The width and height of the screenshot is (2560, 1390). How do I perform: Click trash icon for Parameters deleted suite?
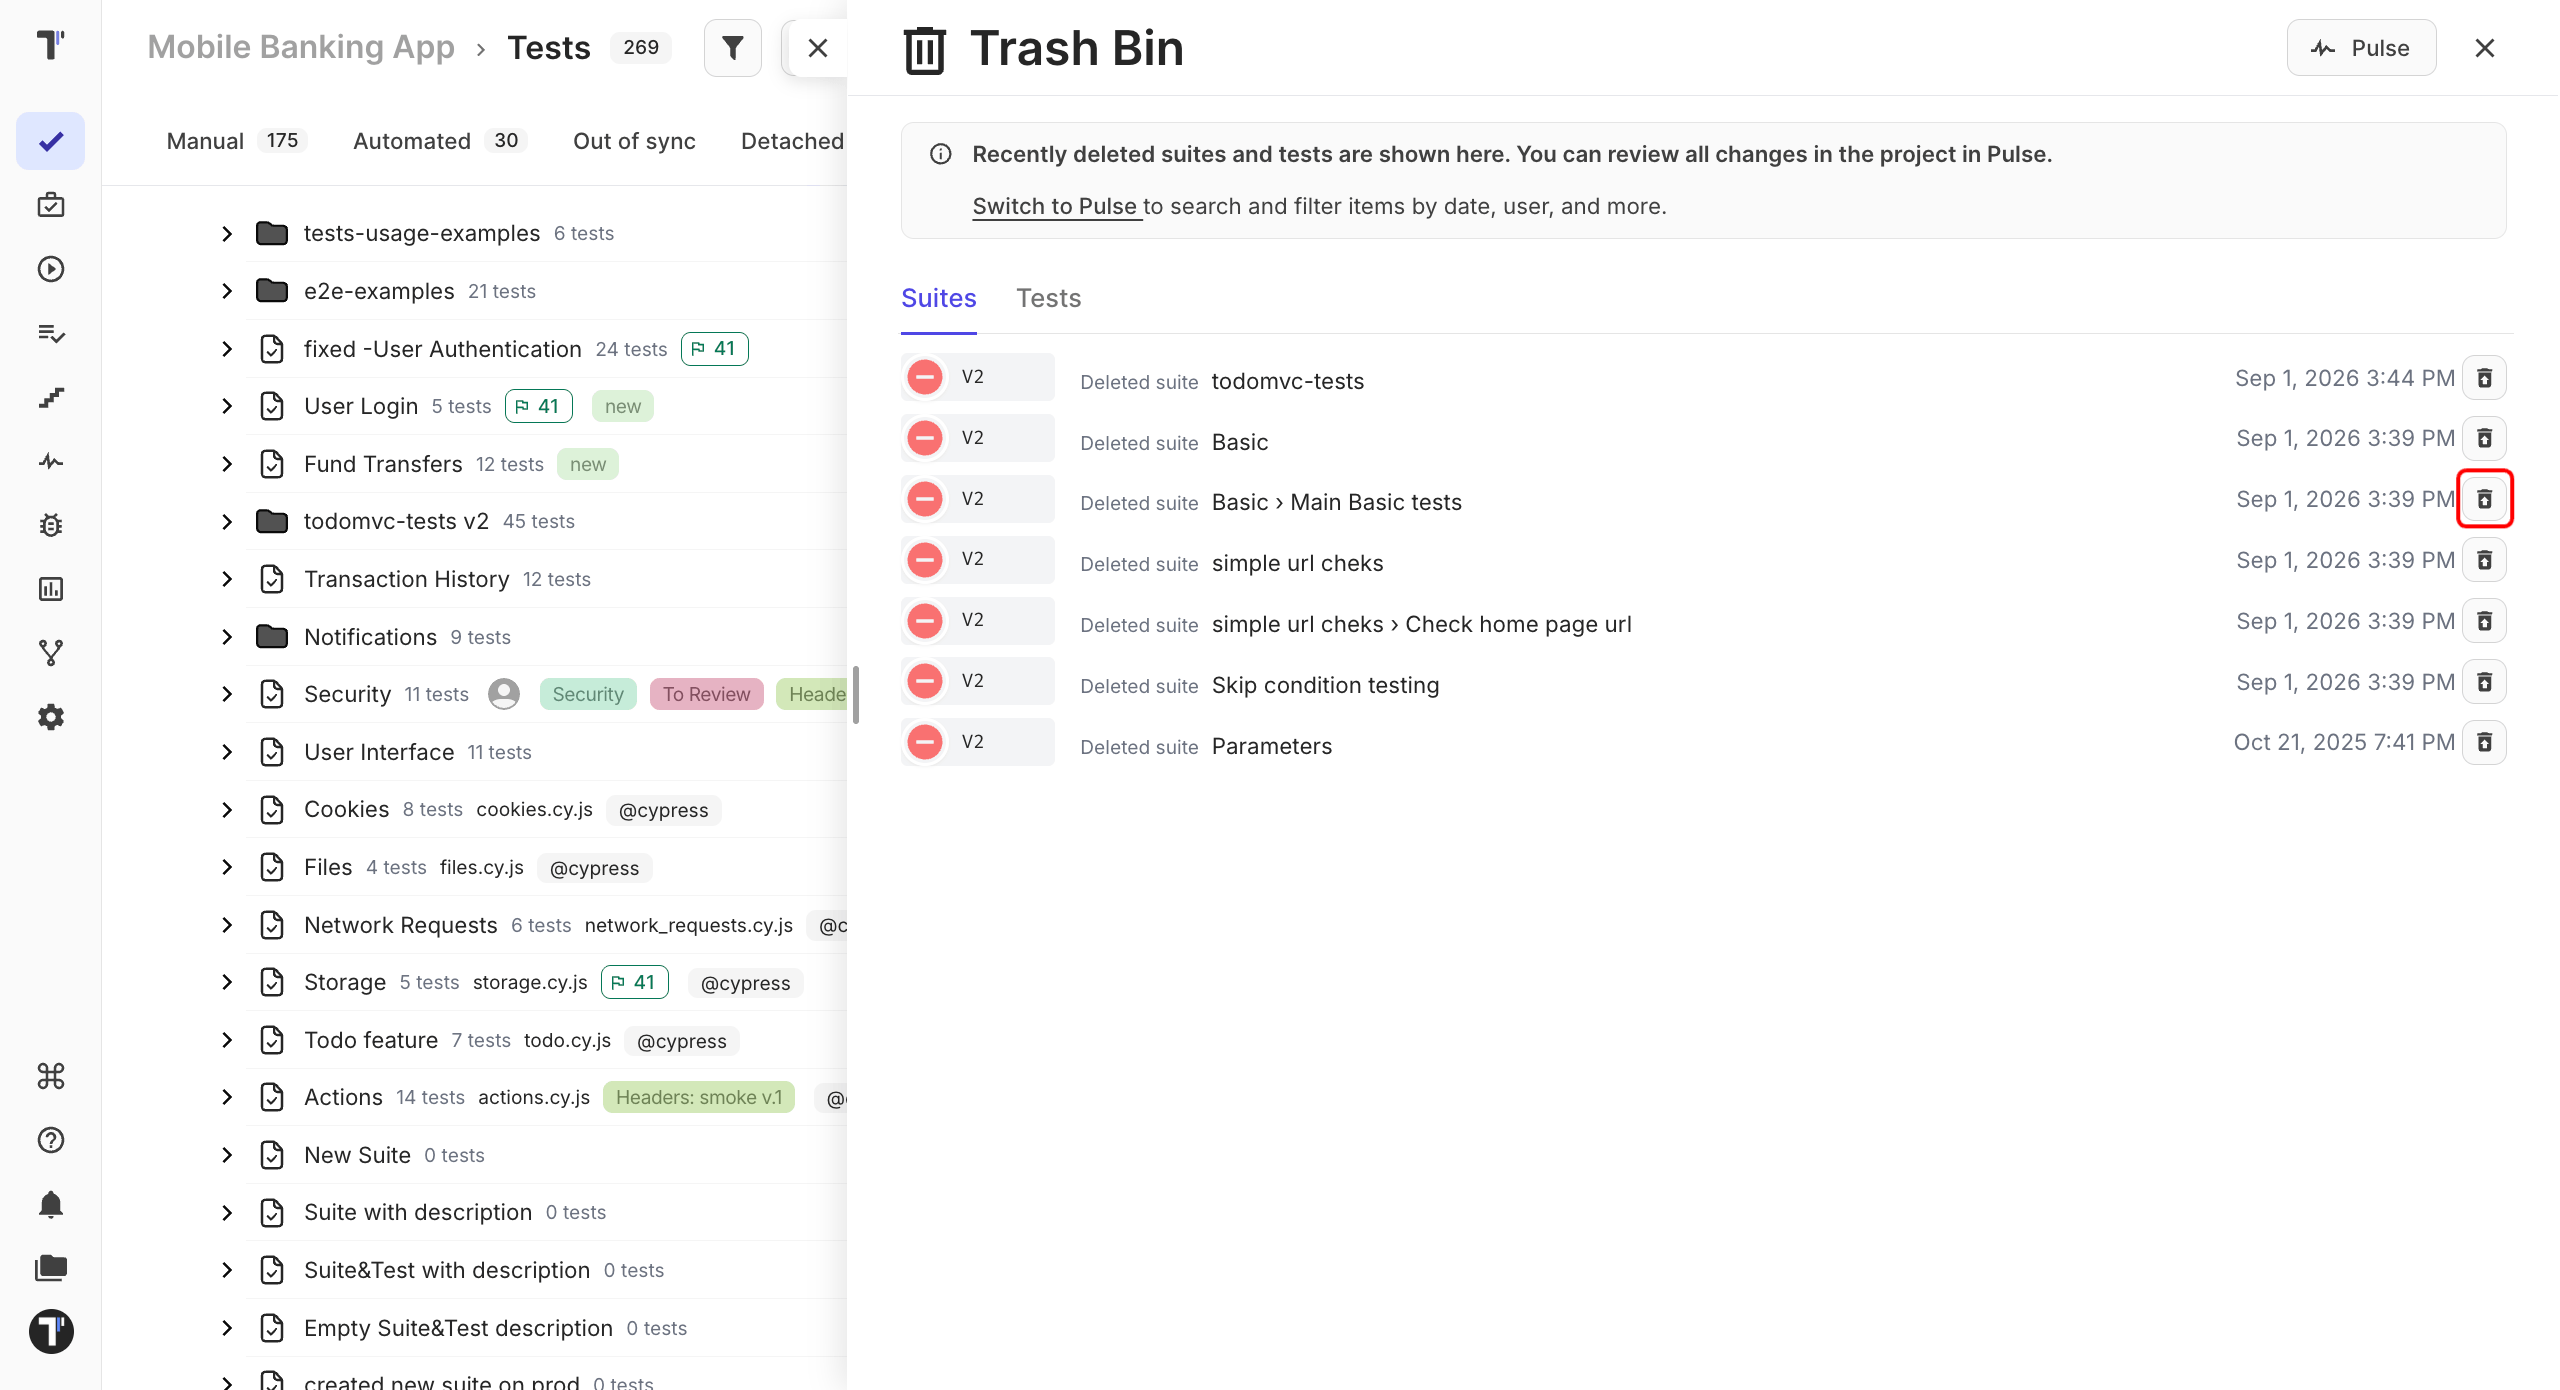point(2484,742)
